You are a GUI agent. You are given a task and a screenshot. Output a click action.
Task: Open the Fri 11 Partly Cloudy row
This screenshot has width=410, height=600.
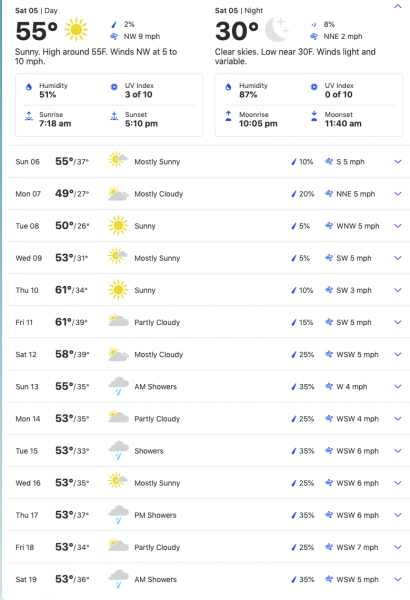tap(208, 322)
